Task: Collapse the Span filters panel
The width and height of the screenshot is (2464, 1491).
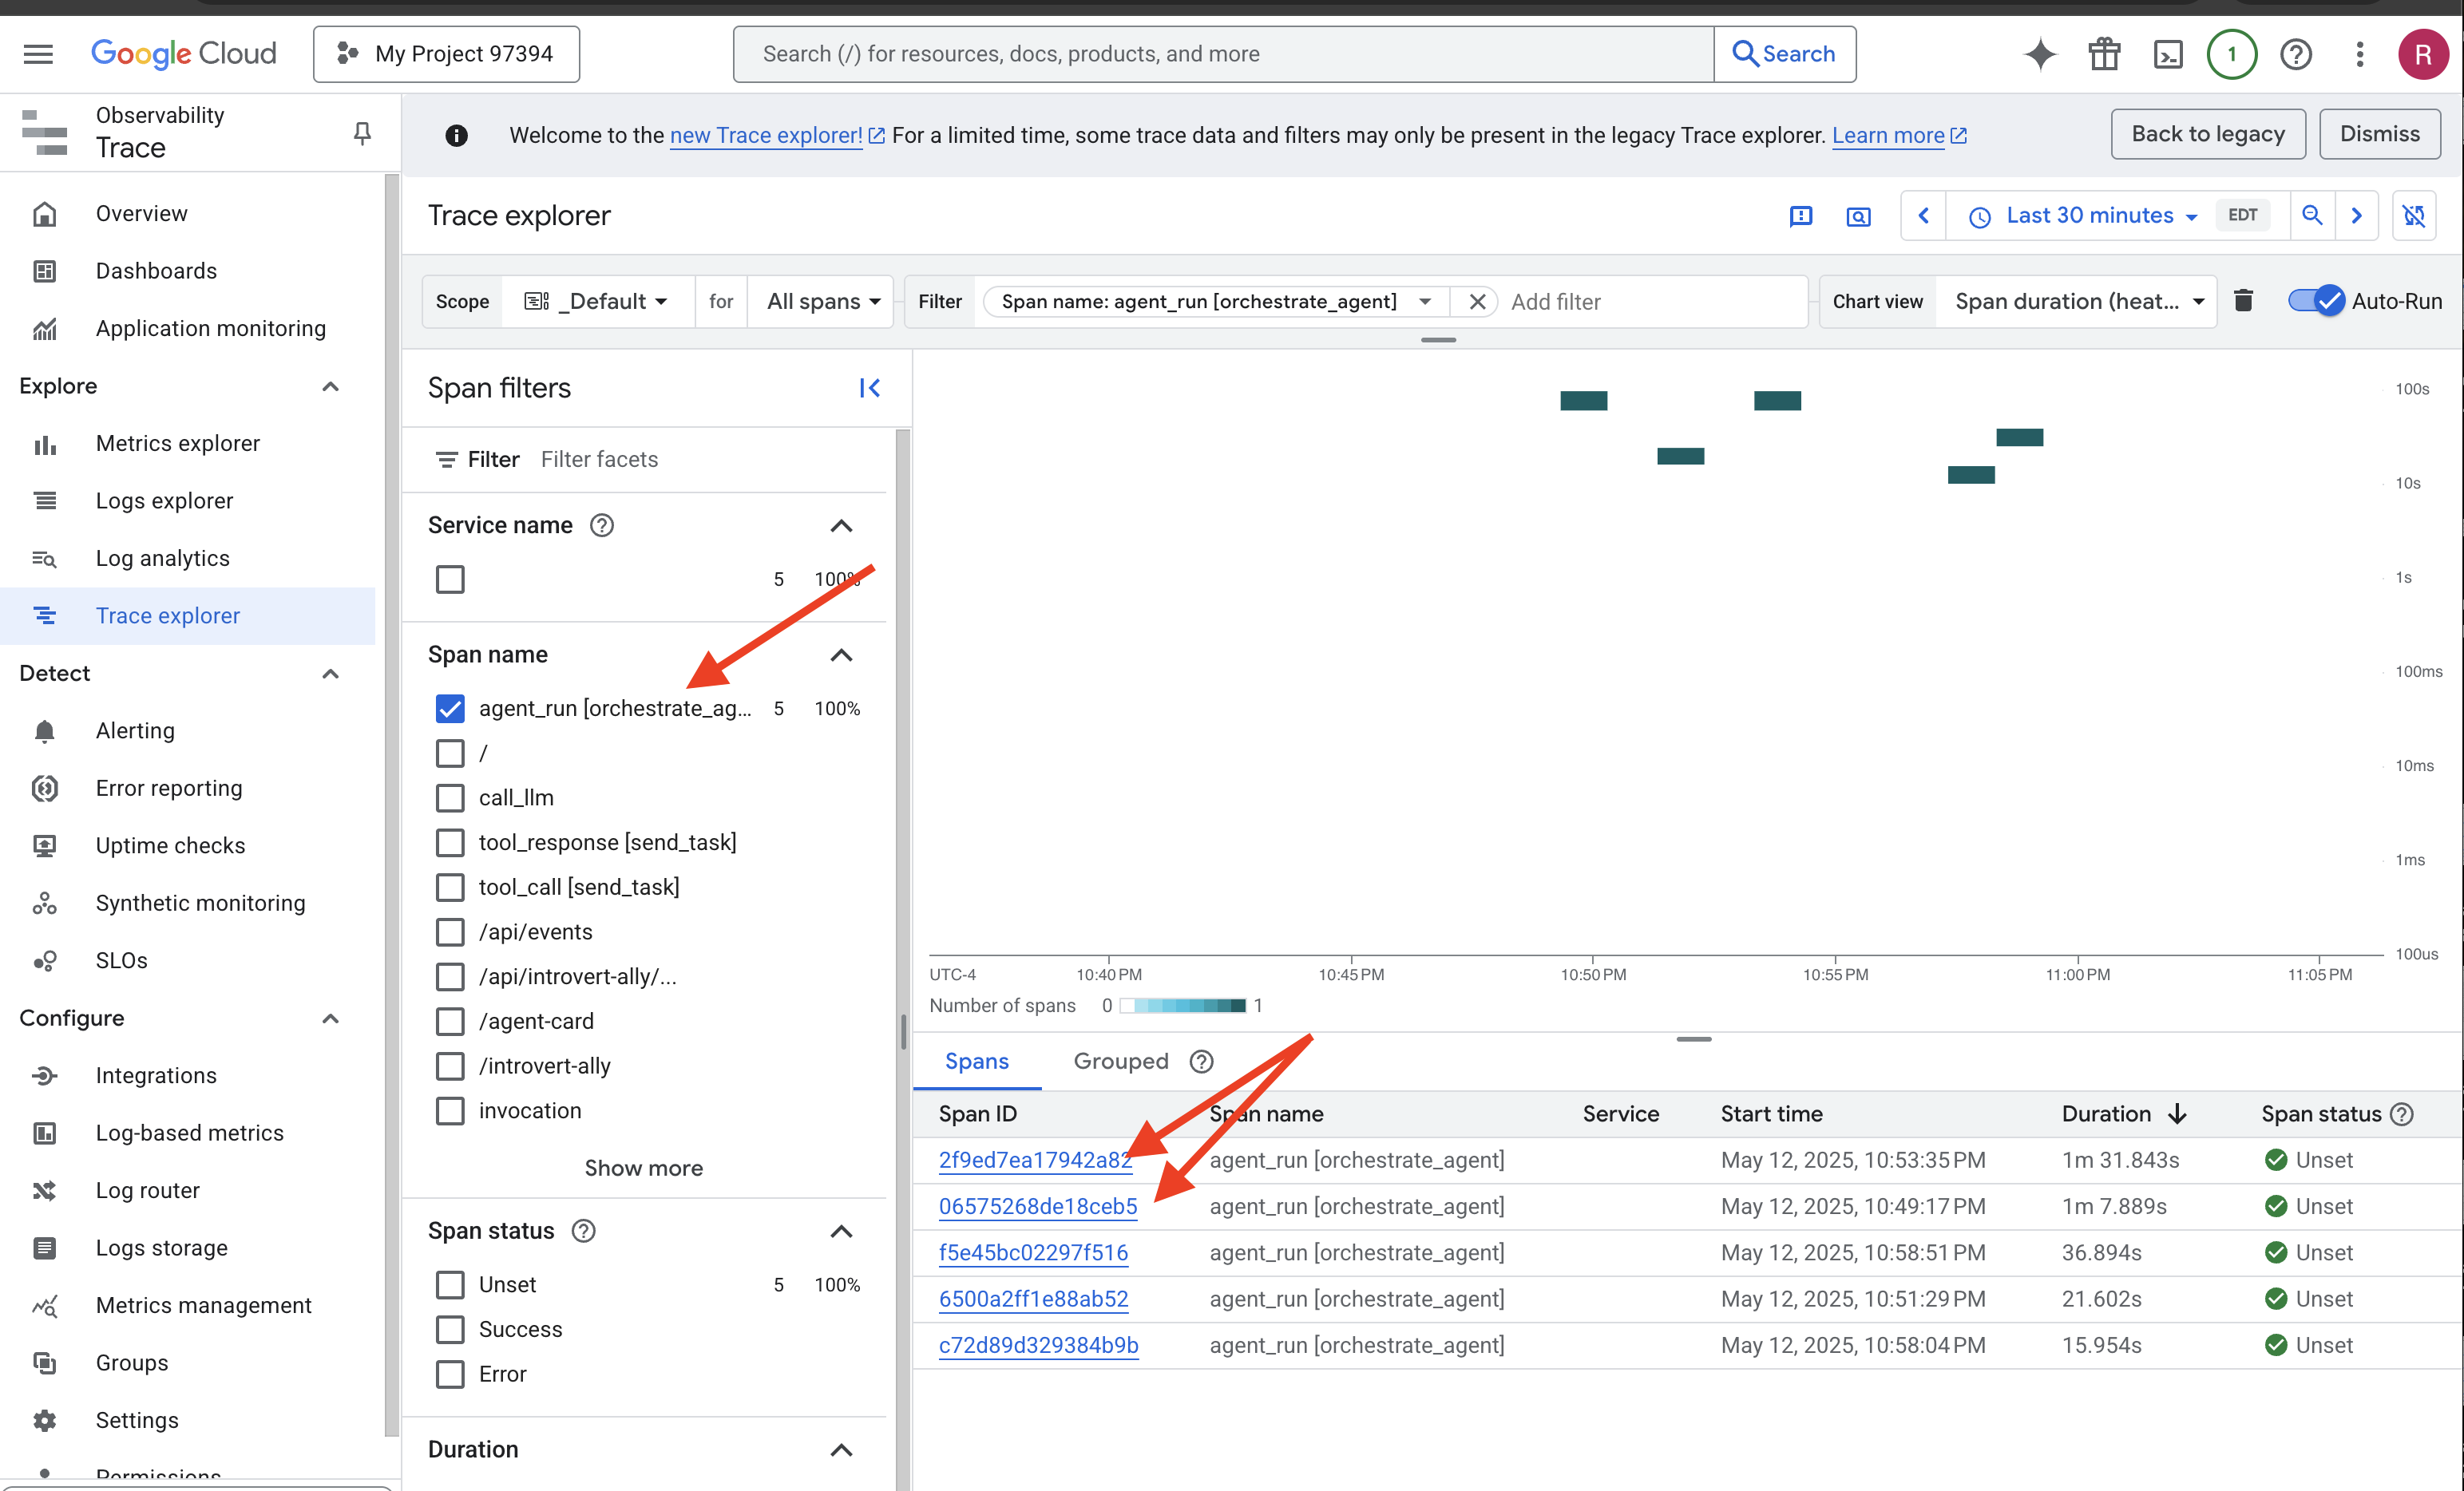Action: click(869, 388)
